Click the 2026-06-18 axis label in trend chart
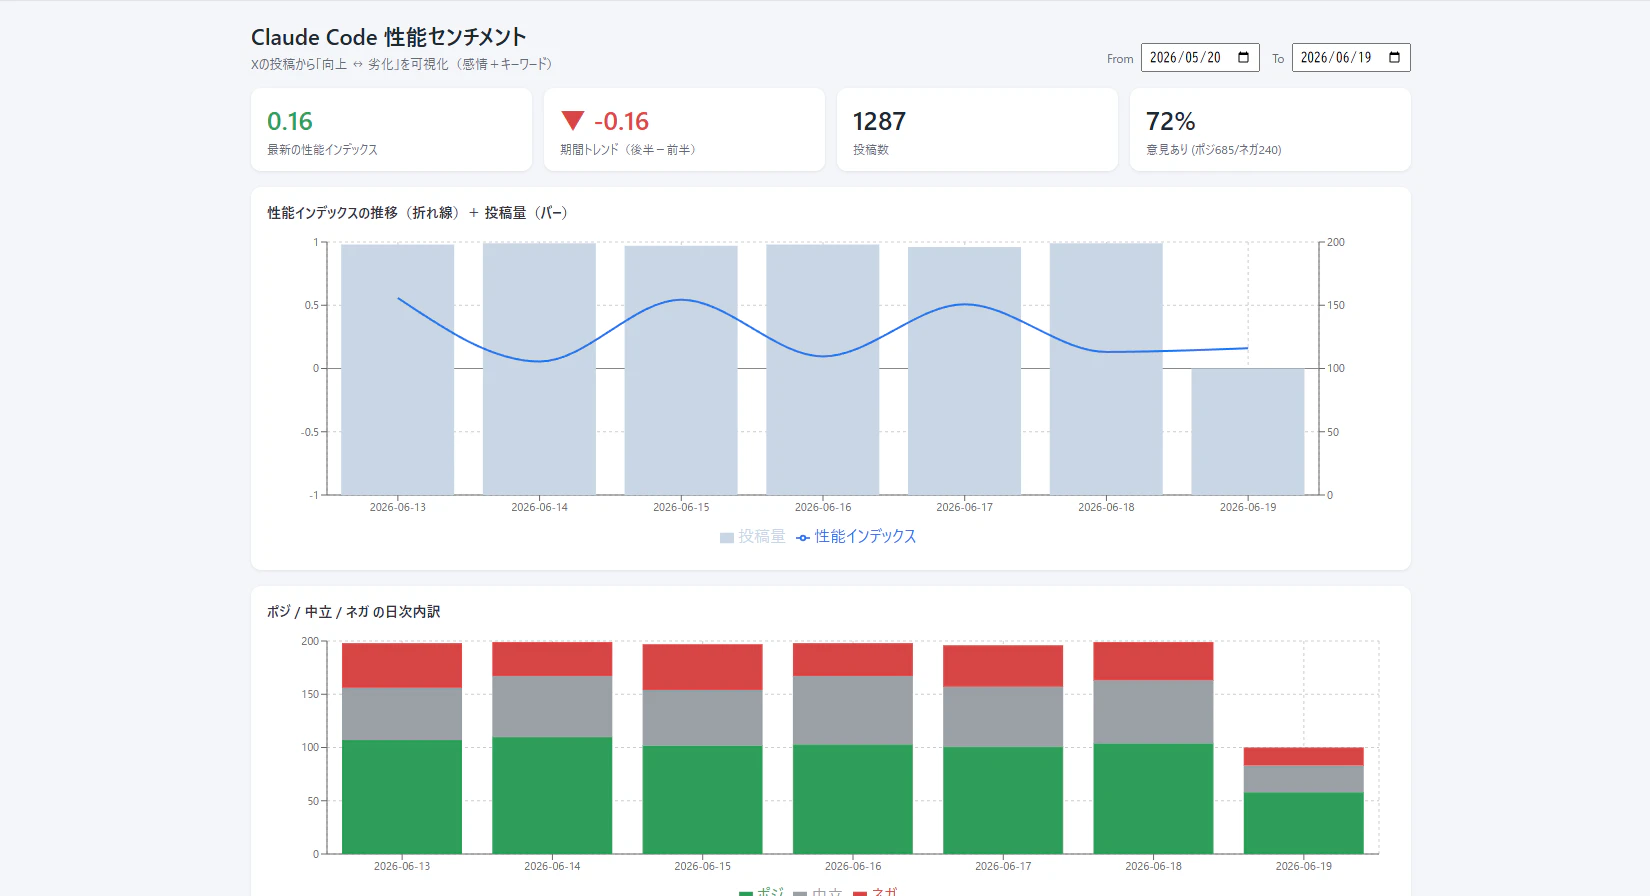 (x=1106, y=507)
